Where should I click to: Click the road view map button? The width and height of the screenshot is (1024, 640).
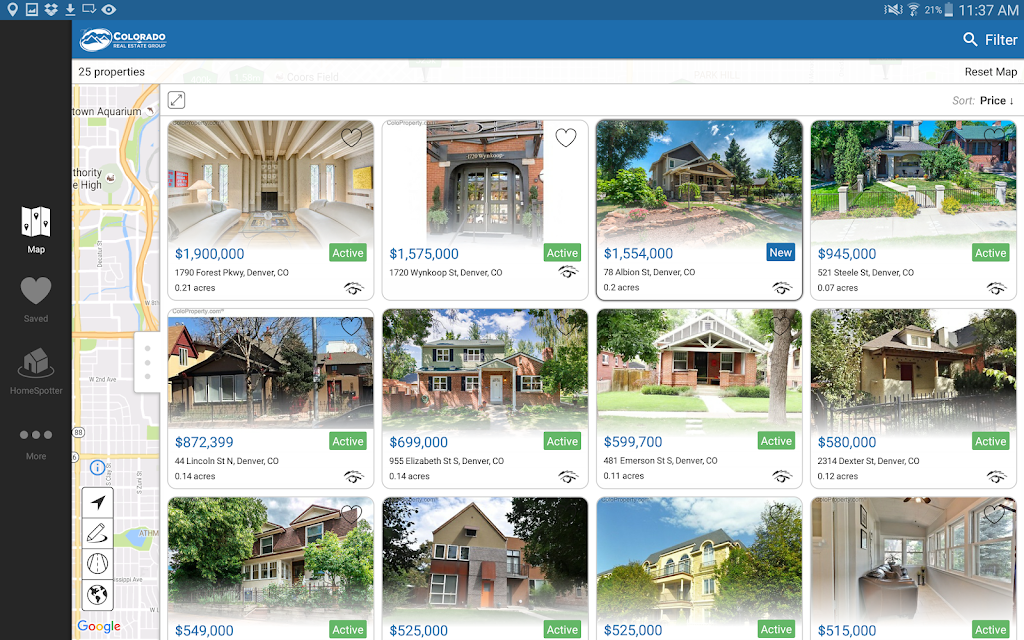(98, 564)
